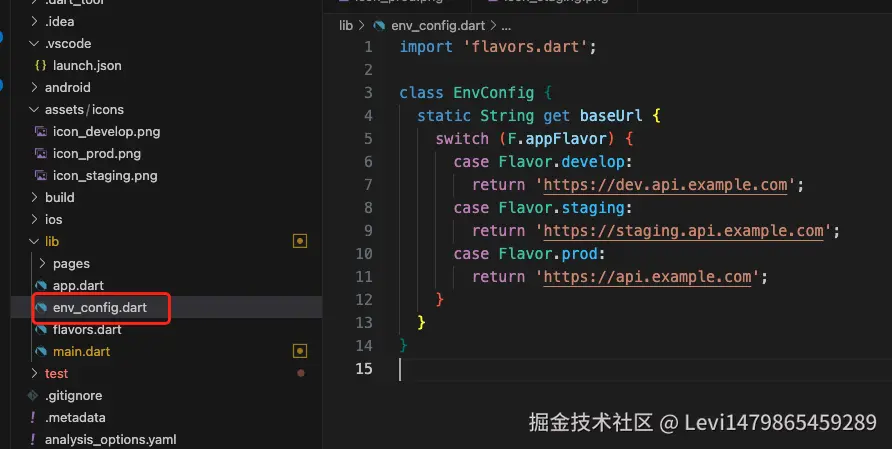Expand the ios folder chevron
The image size is (892, 449).
tap(34, 219)
